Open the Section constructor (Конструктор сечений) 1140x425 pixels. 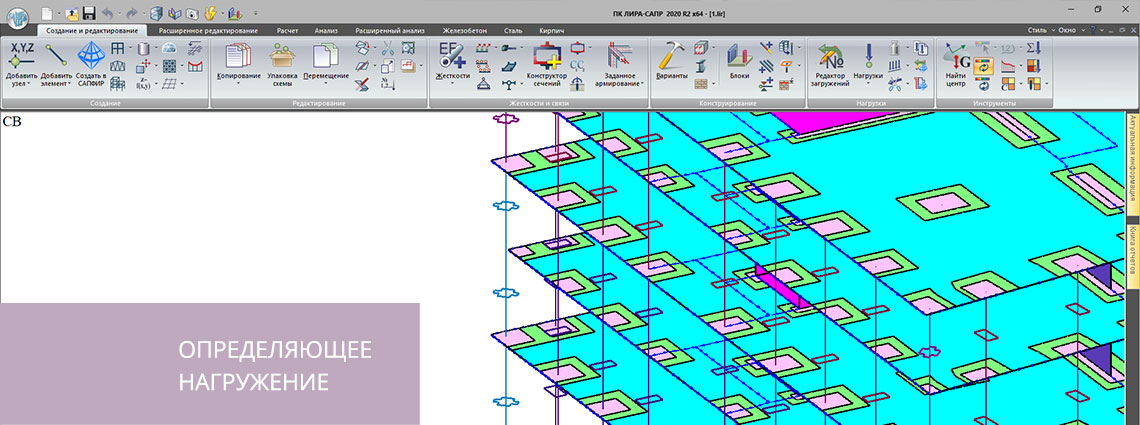coord(546,62)
